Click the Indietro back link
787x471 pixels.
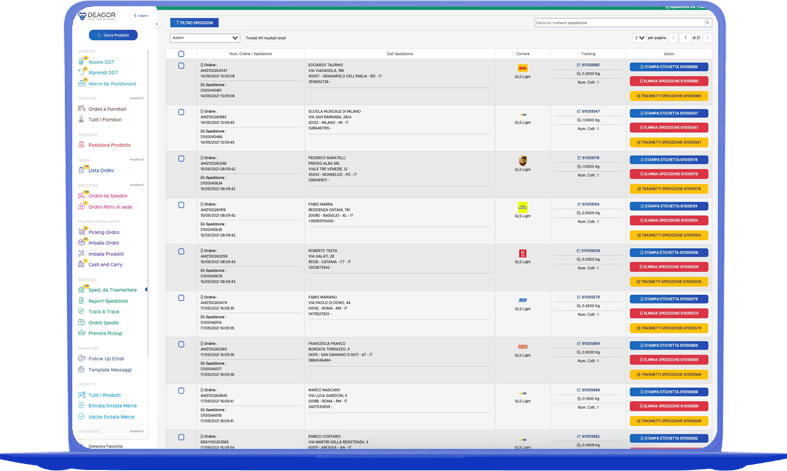pyautogui.click(x=141, y=16)
